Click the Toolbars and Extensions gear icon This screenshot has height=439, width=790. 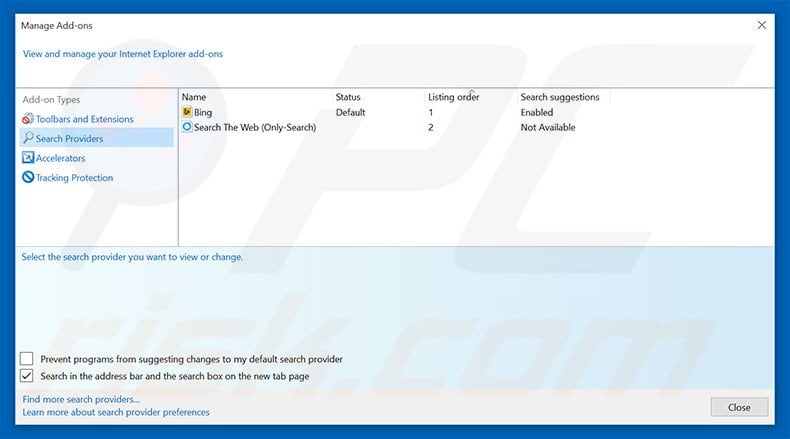28,119
